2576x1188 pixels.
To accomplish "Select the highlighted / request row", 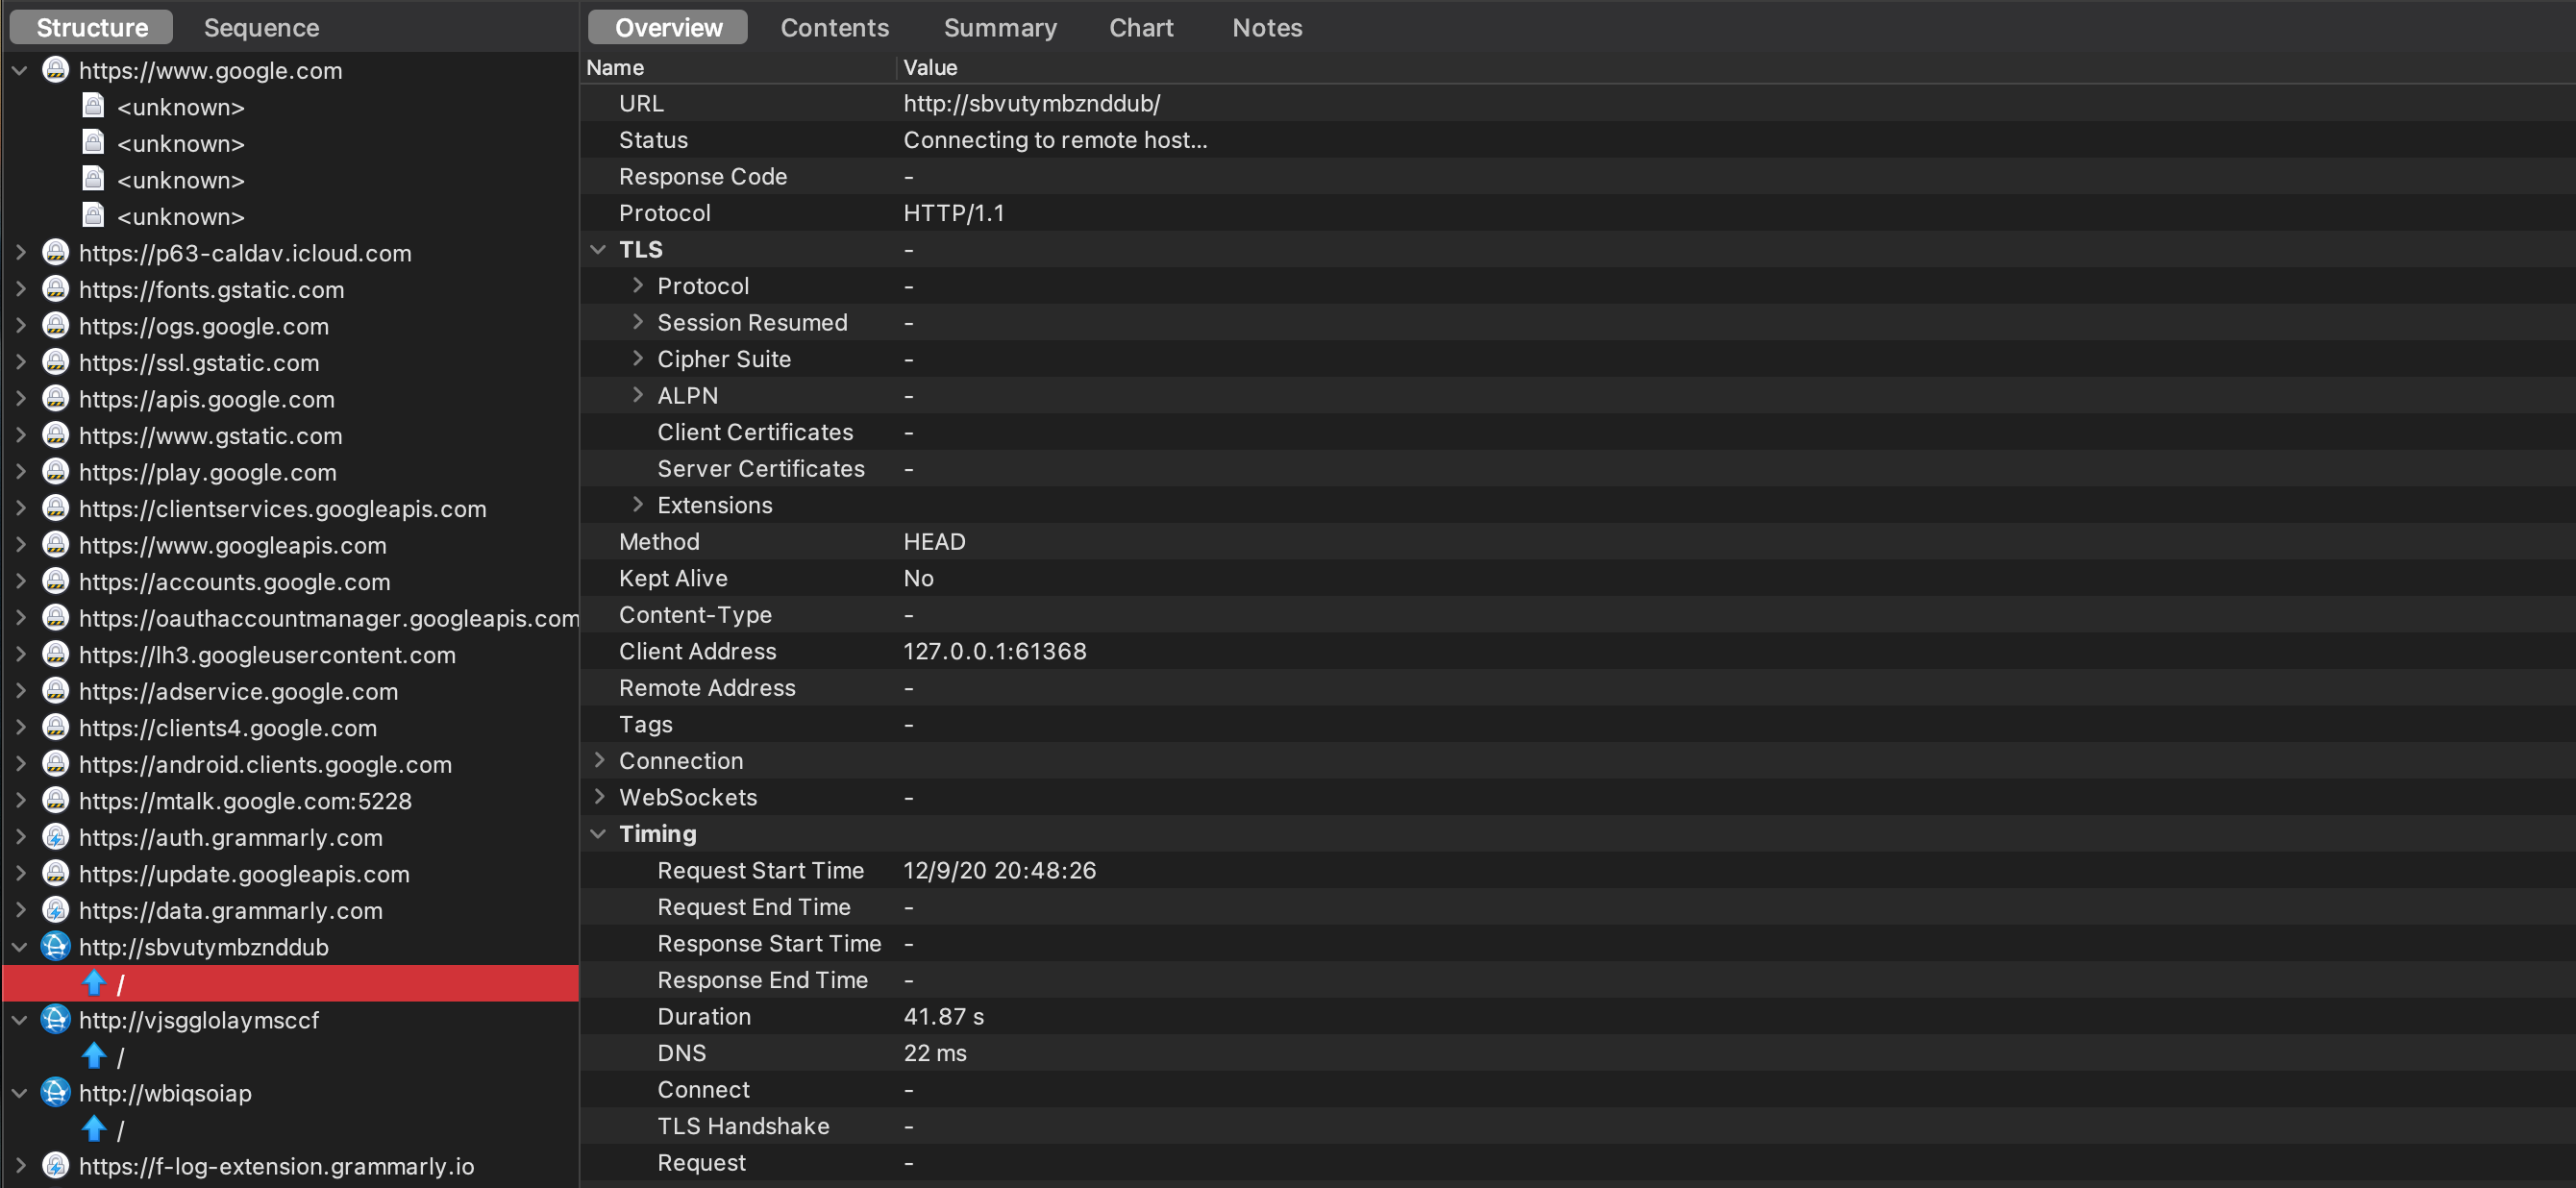I will click(x=290, y=983).
